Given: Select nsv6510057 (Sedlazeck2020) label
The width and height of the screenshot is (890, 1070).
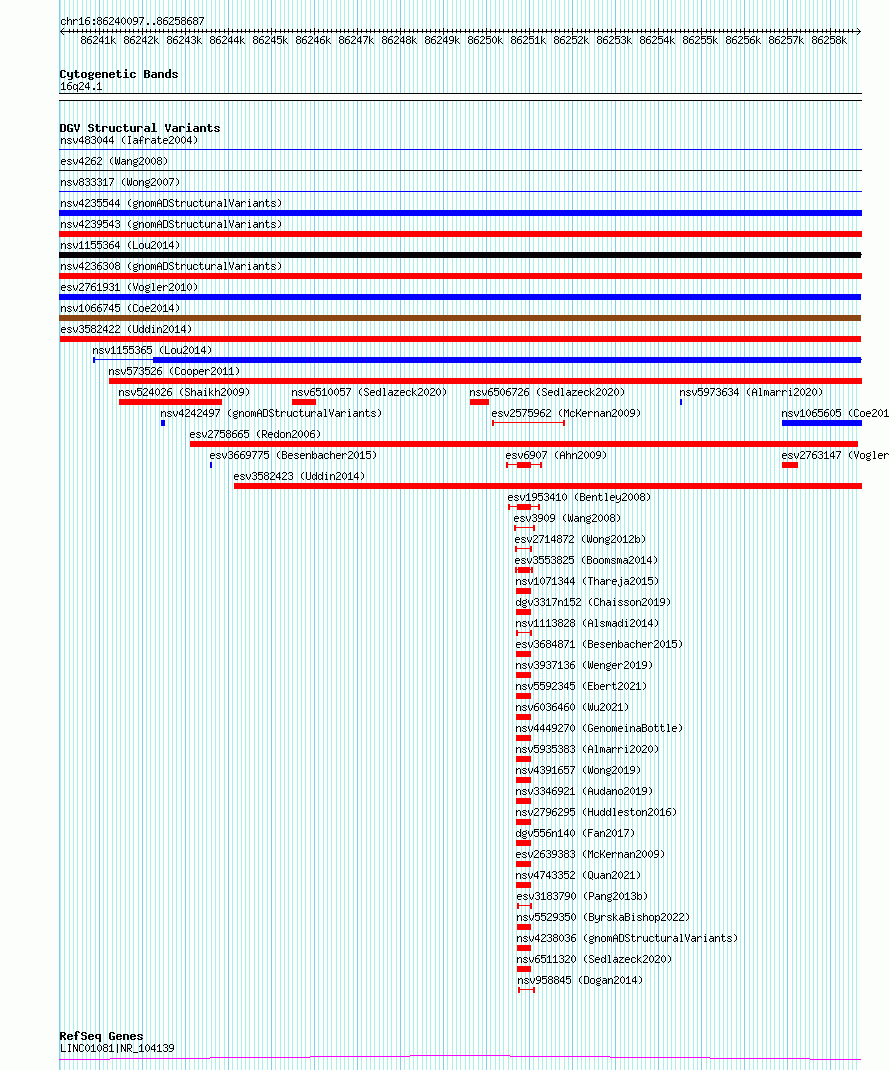Looking at the screenshot, I should point(369,392).
